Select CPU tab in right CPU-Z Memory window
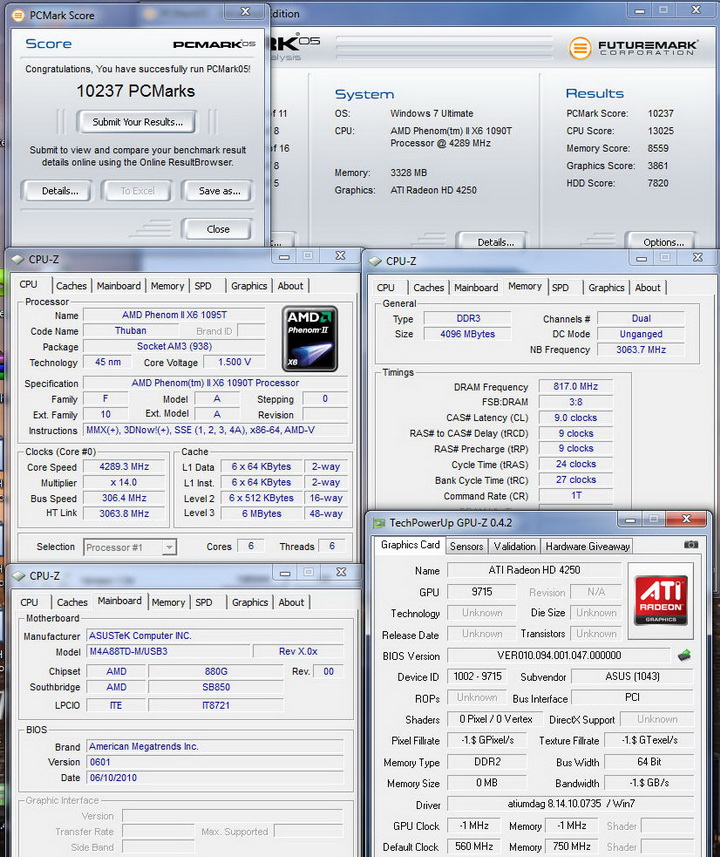Image resolution: width=720 pixels, height=857 pixels. (385, 287)
